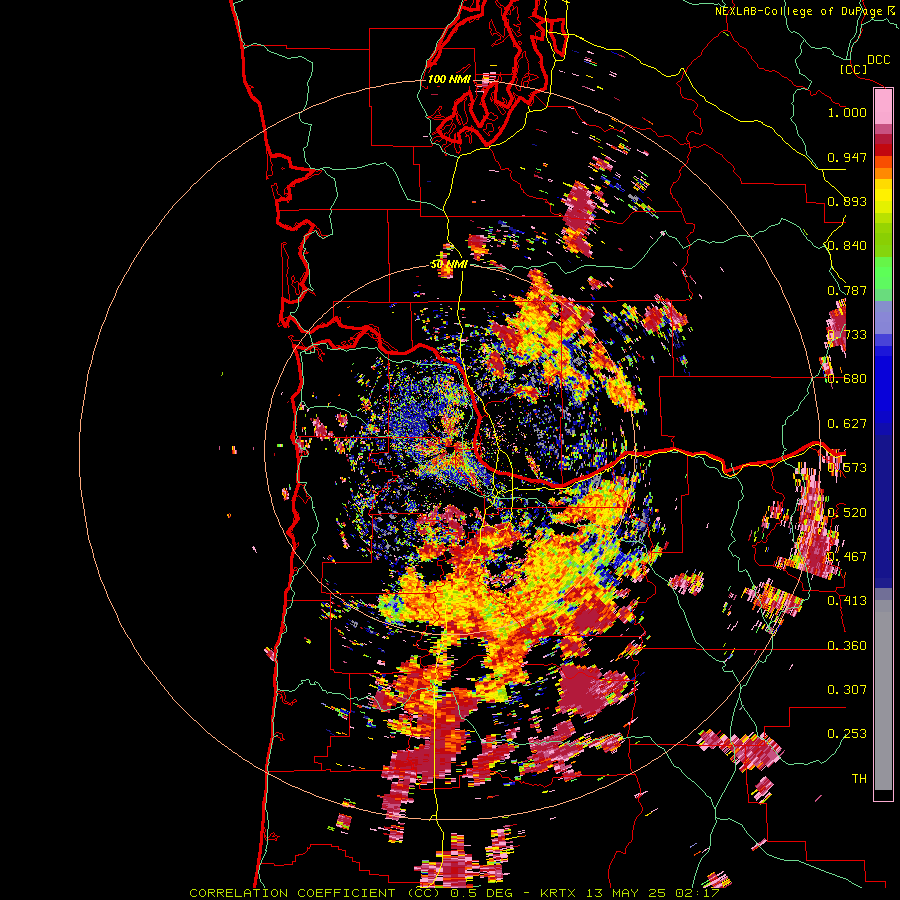Screen dimensions: 900x900
Task: Click the gray lower segment of color bar
Action: (x=883, y=695)
